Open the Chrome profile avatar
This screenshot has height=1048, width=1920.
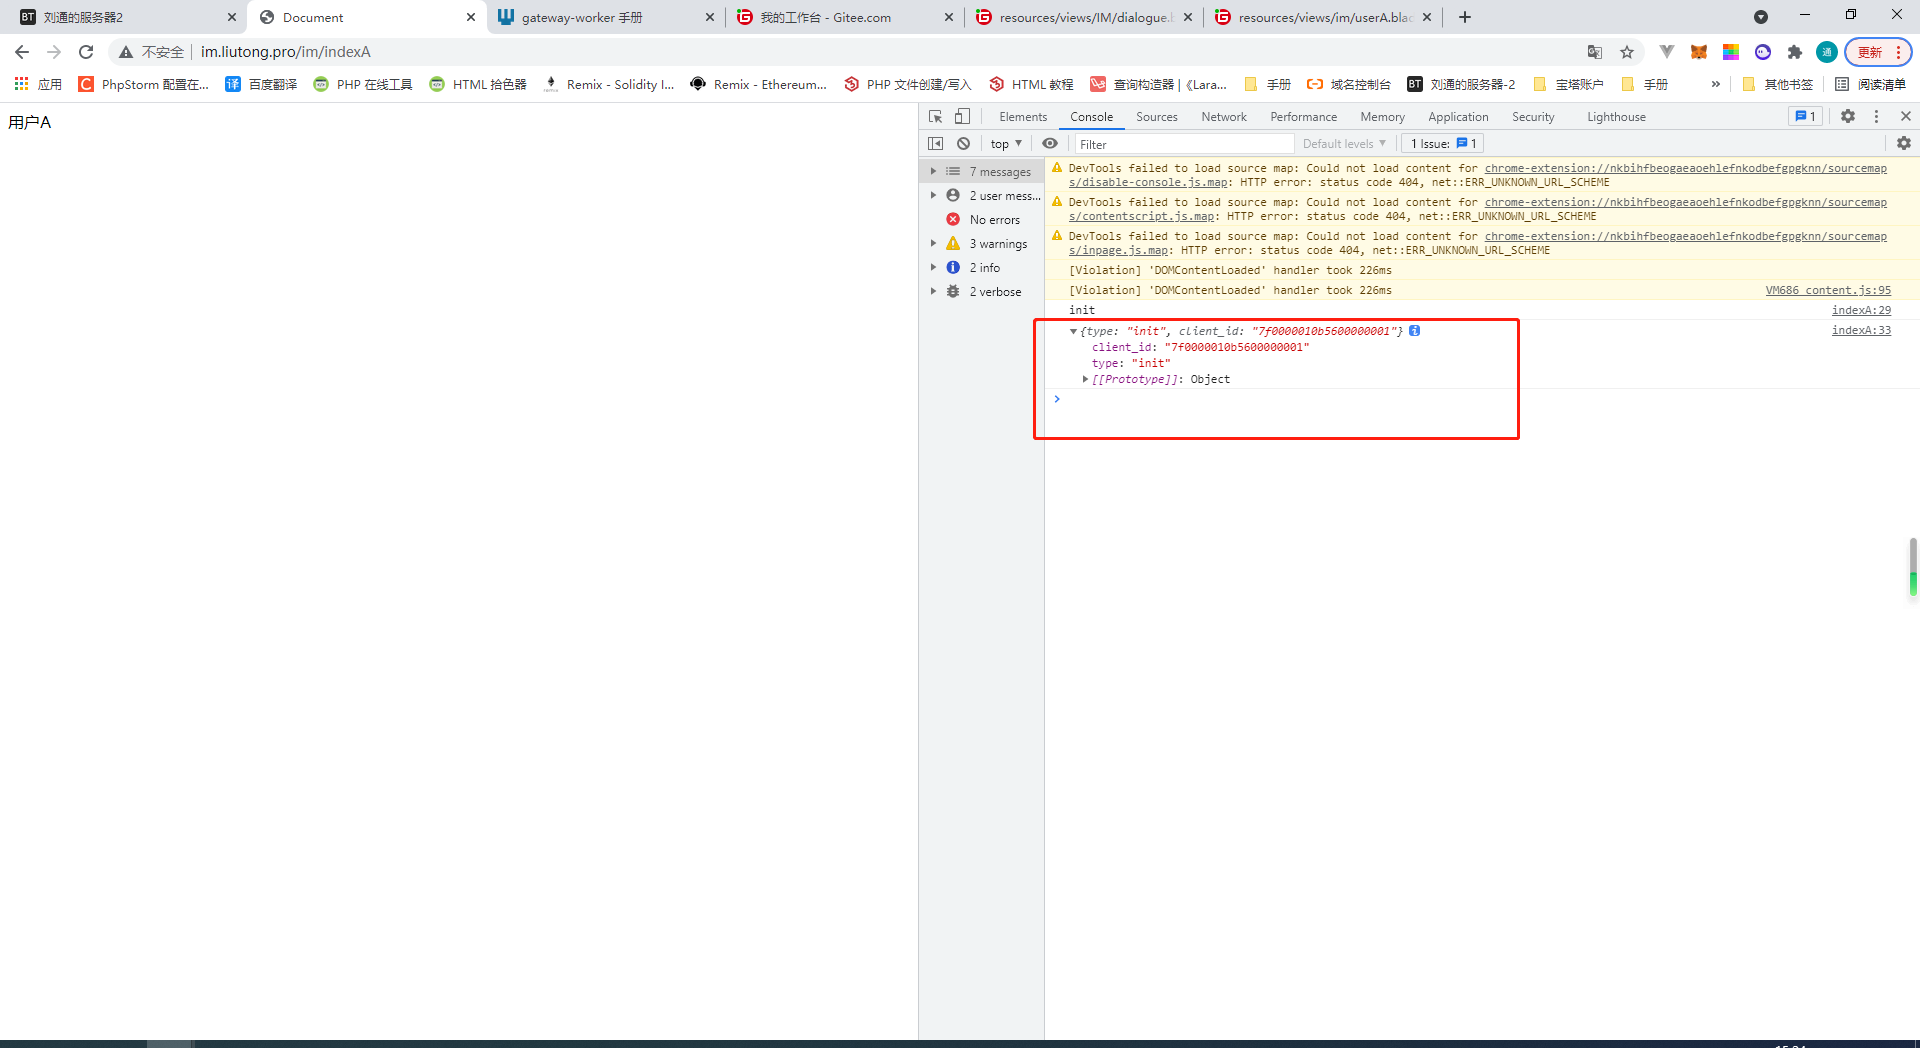click(x=1827, y=52)
